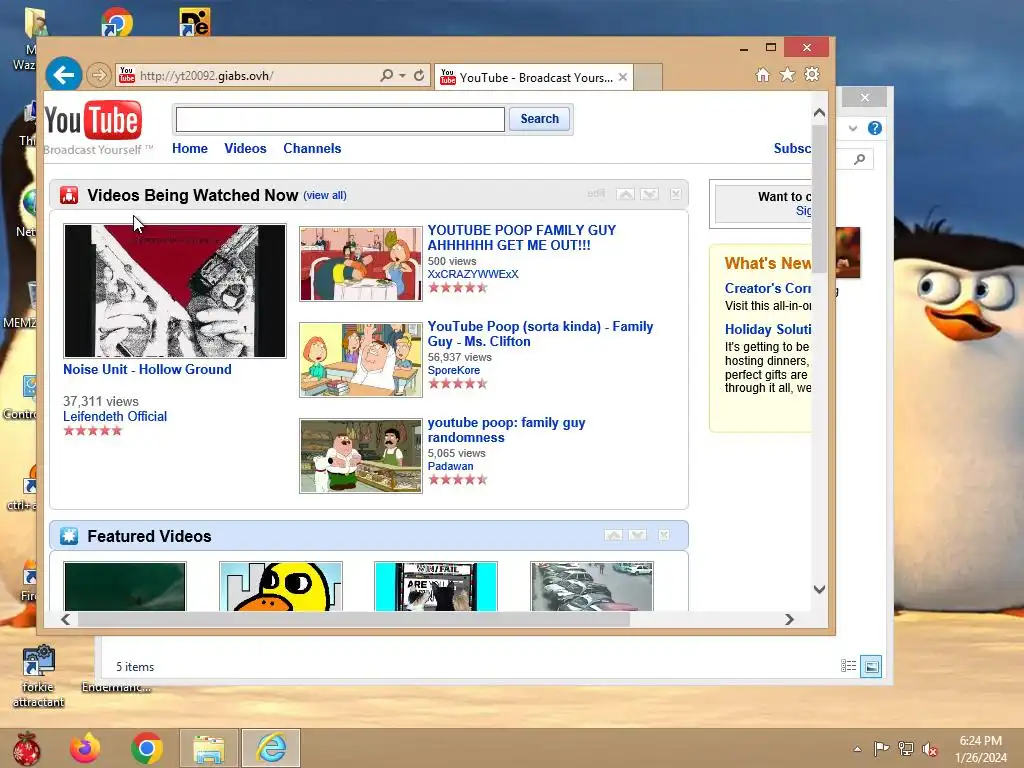Expand the ribbon chevron in Explorer window
The height and width of the screenshot is (768, 1024).
pos(853,128)
